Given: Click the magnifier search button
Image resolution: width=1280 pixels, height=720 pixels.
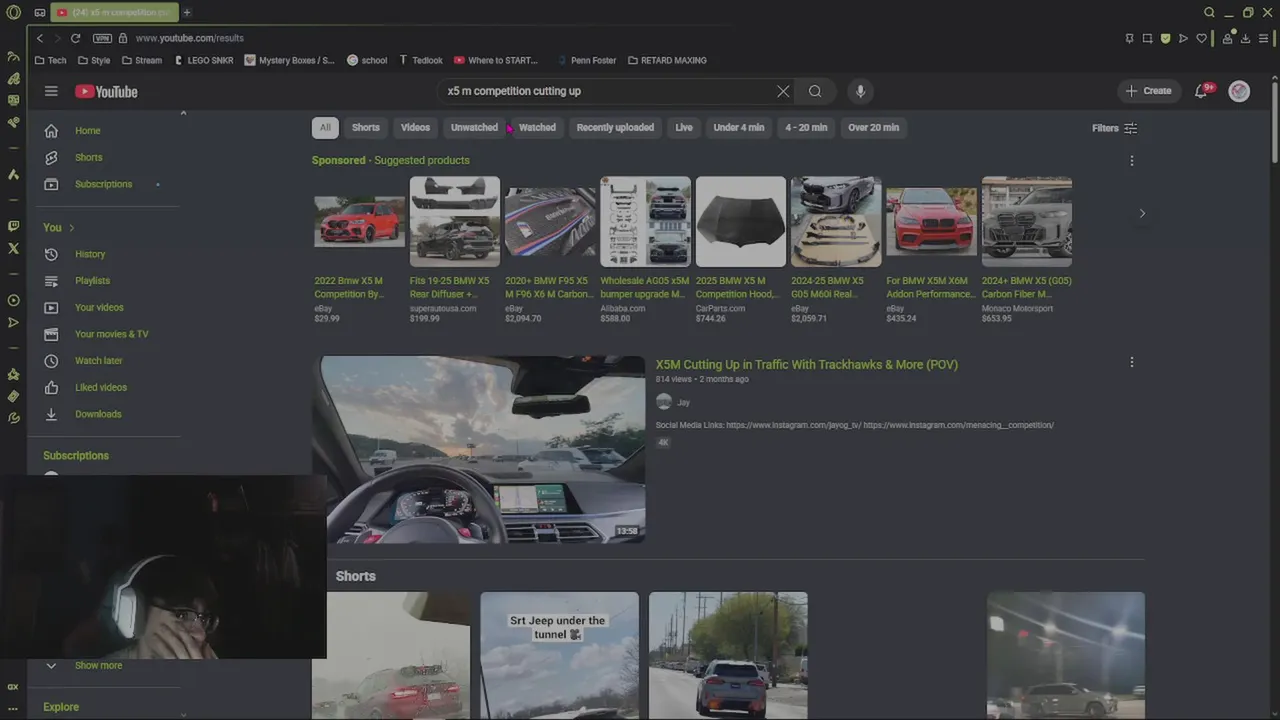Looking at the screenshot, I should (815, 91).
